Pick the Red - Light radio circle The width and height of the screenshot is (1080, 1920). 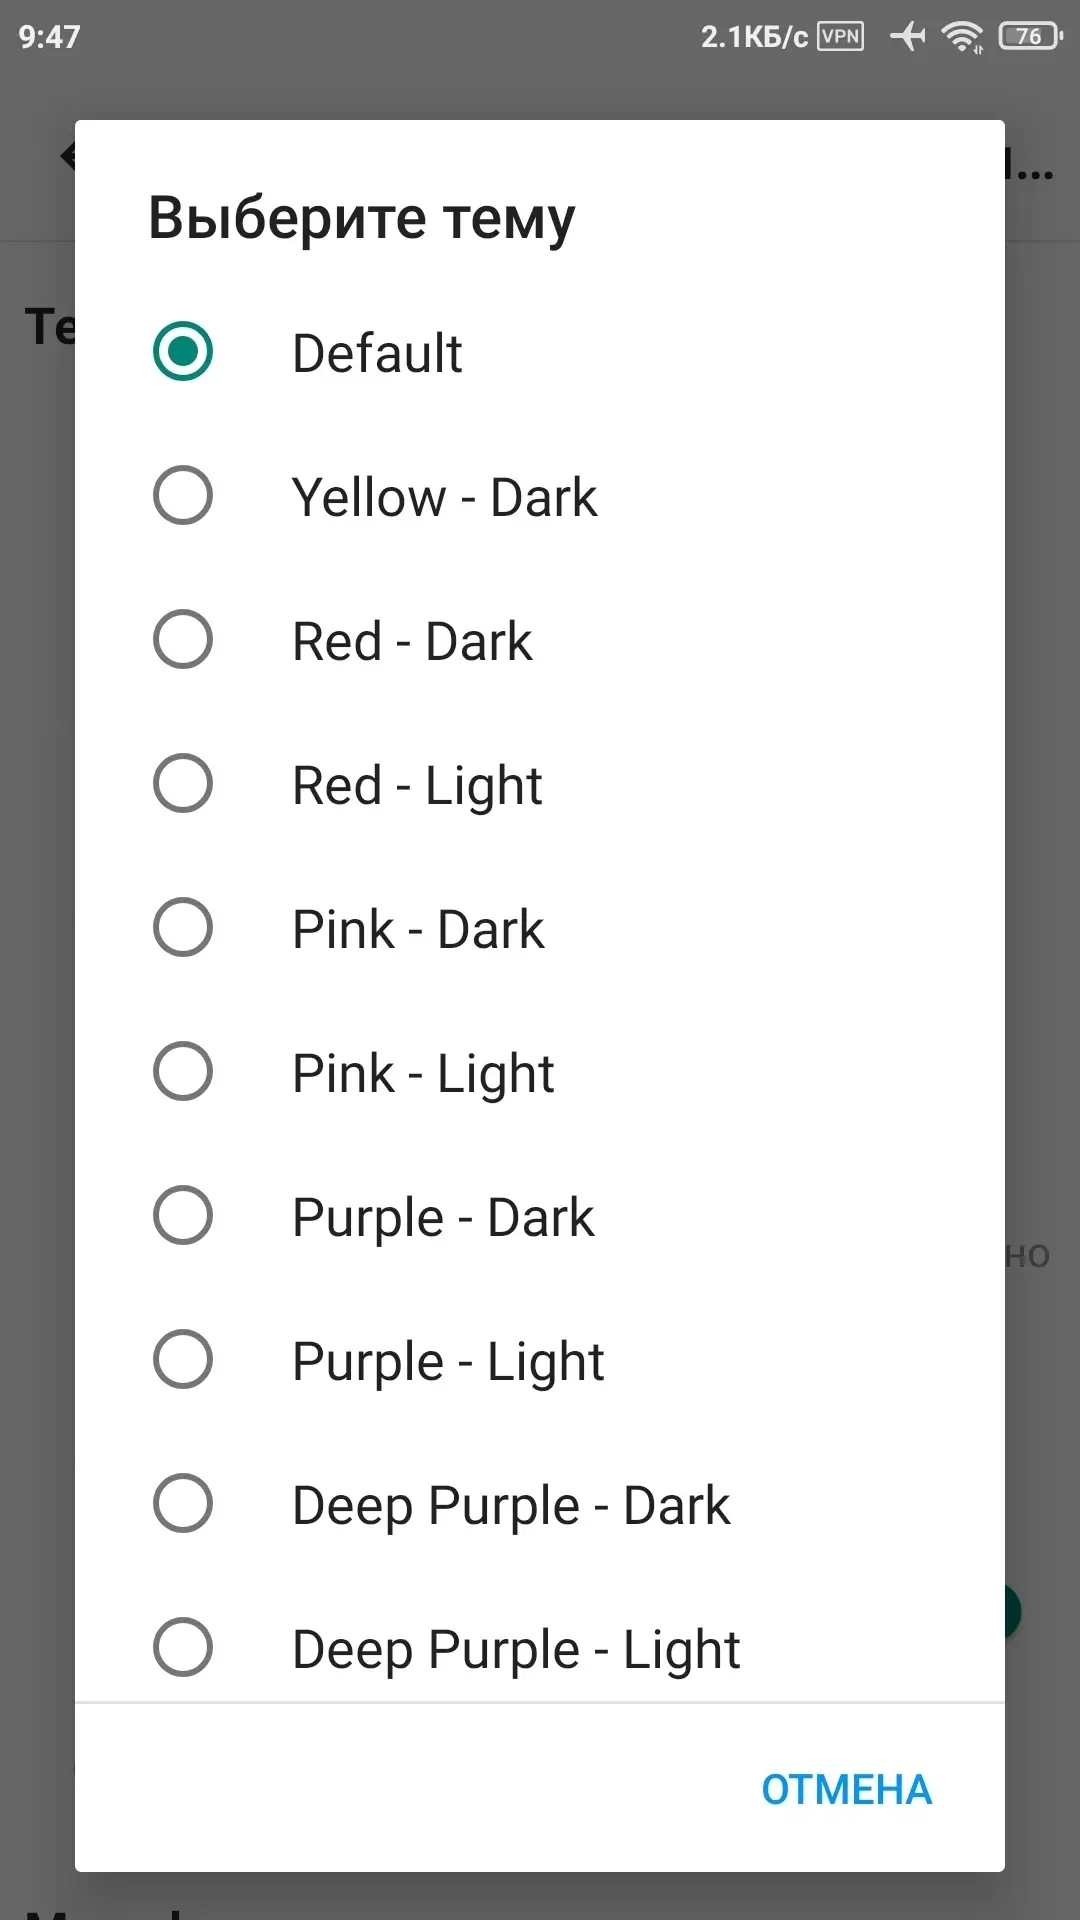pos(183,784)
